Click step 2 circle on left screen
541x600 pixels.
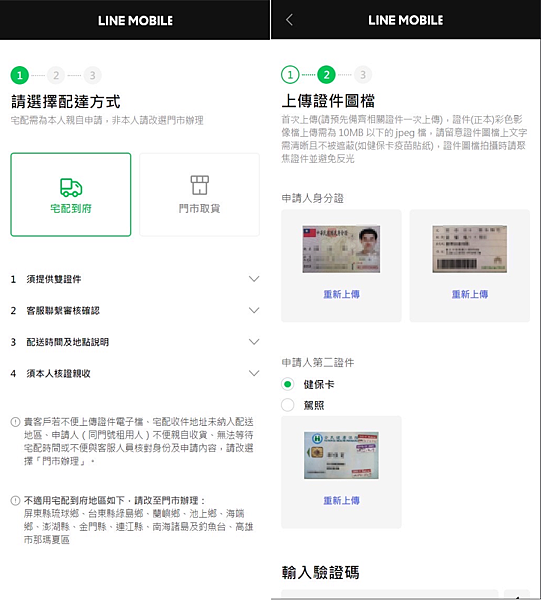pos(56,75)
